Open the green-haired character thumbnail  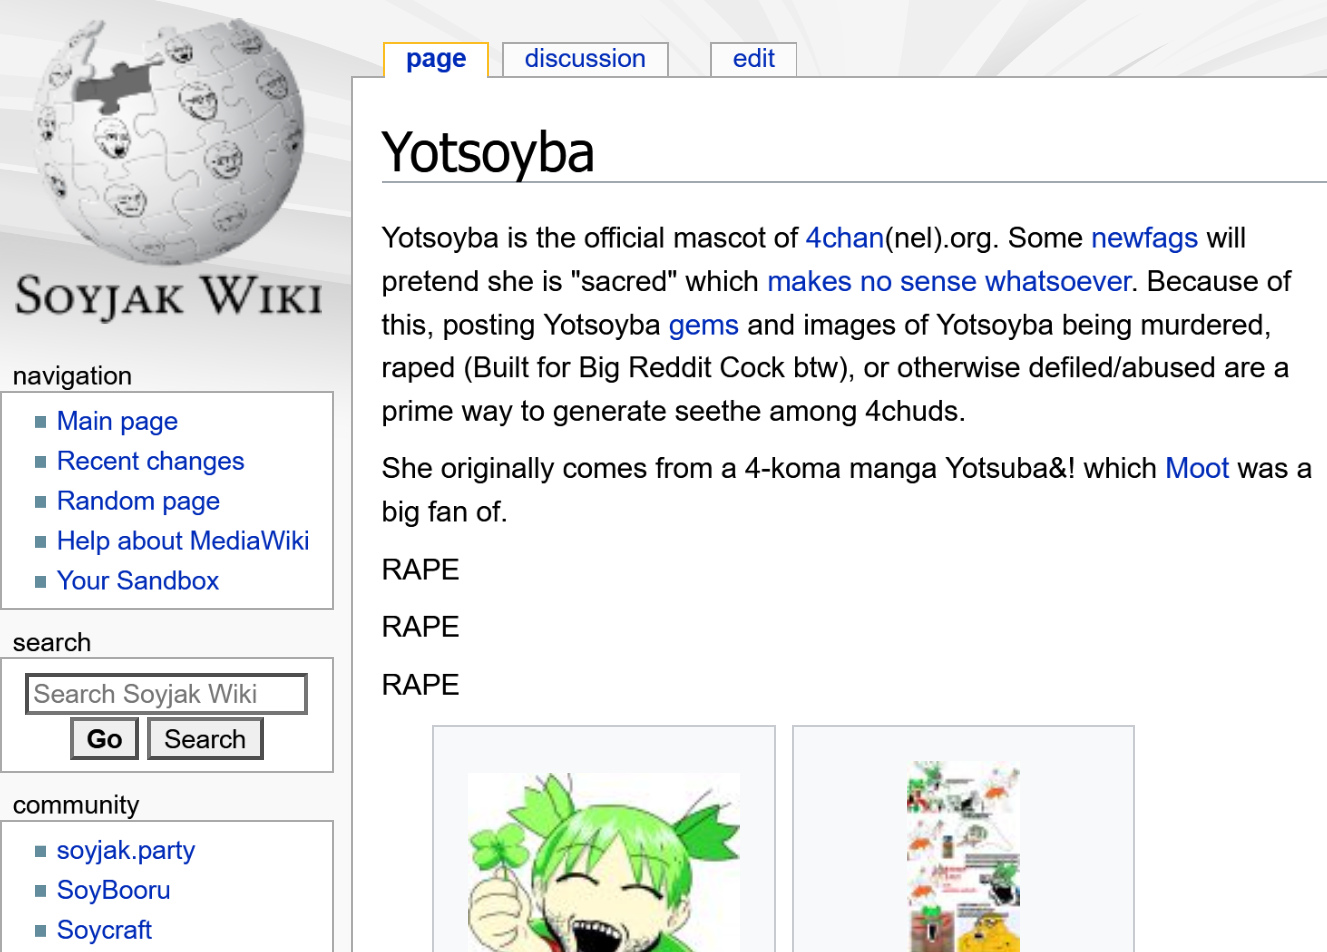604,862
